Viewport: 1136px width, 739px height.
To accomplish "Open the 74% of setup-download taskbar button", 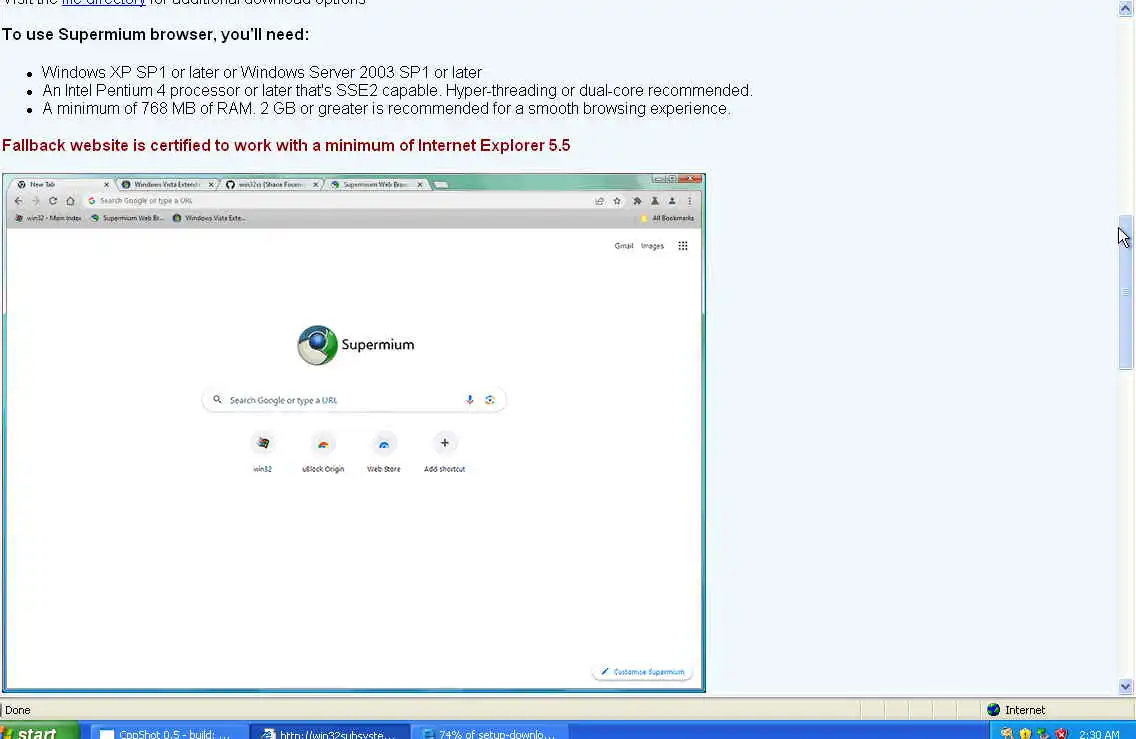I will (x=490, y=732).
